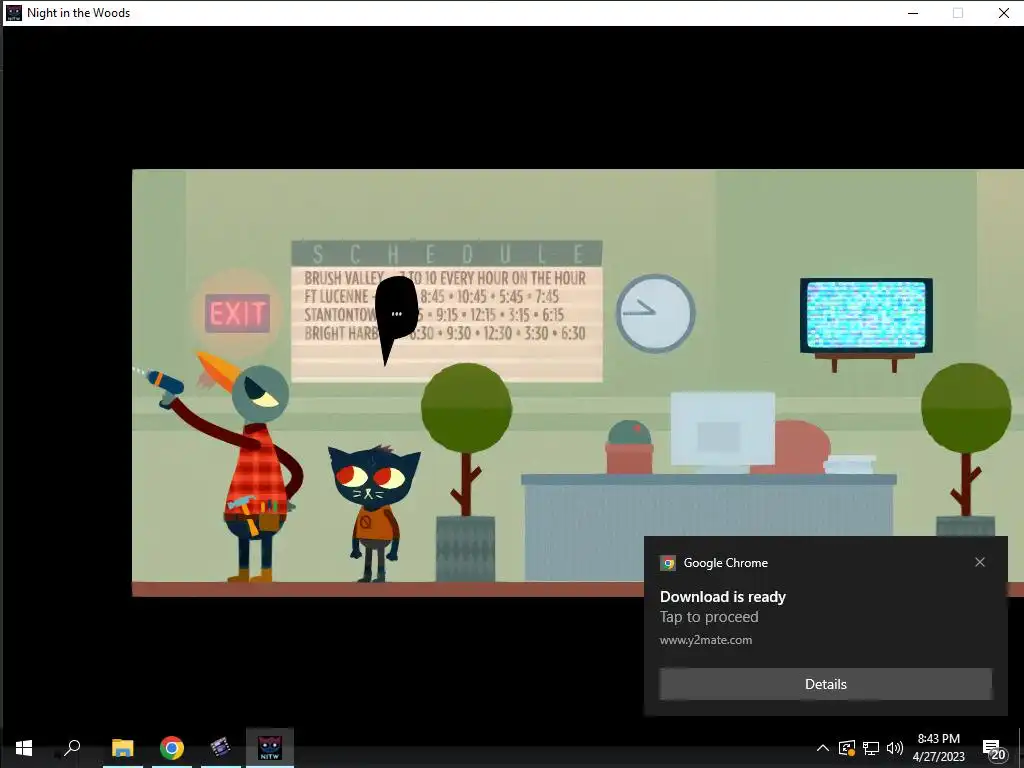Screen dimensions: 1024x768
Task: Click Mae the cat character
Action: coord(374,513)
